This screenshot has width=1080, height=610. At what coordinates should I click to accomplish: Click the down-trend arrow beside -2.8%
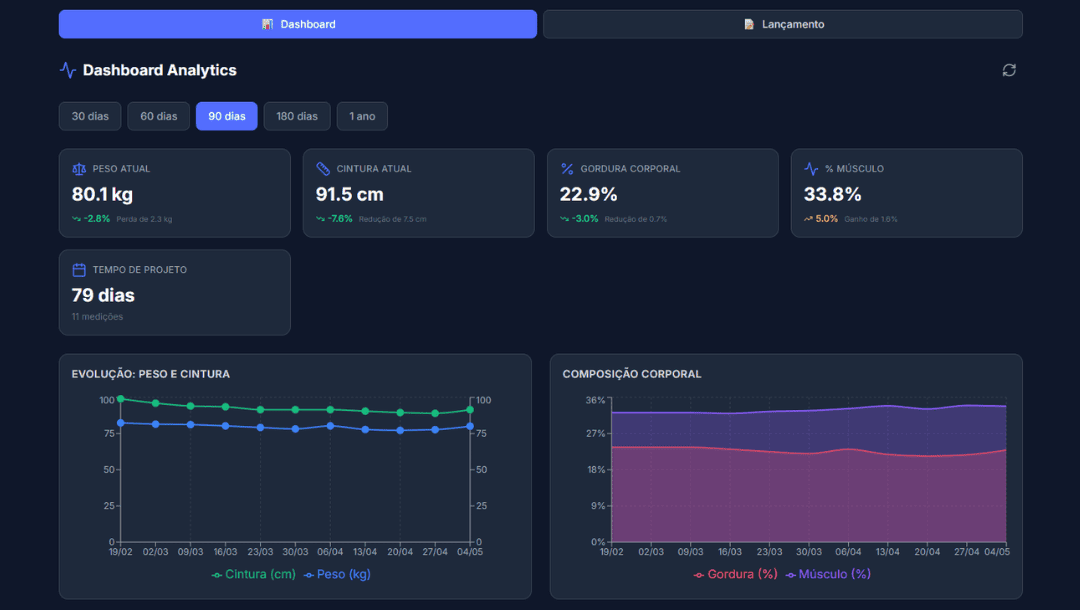tap(76, 219)
